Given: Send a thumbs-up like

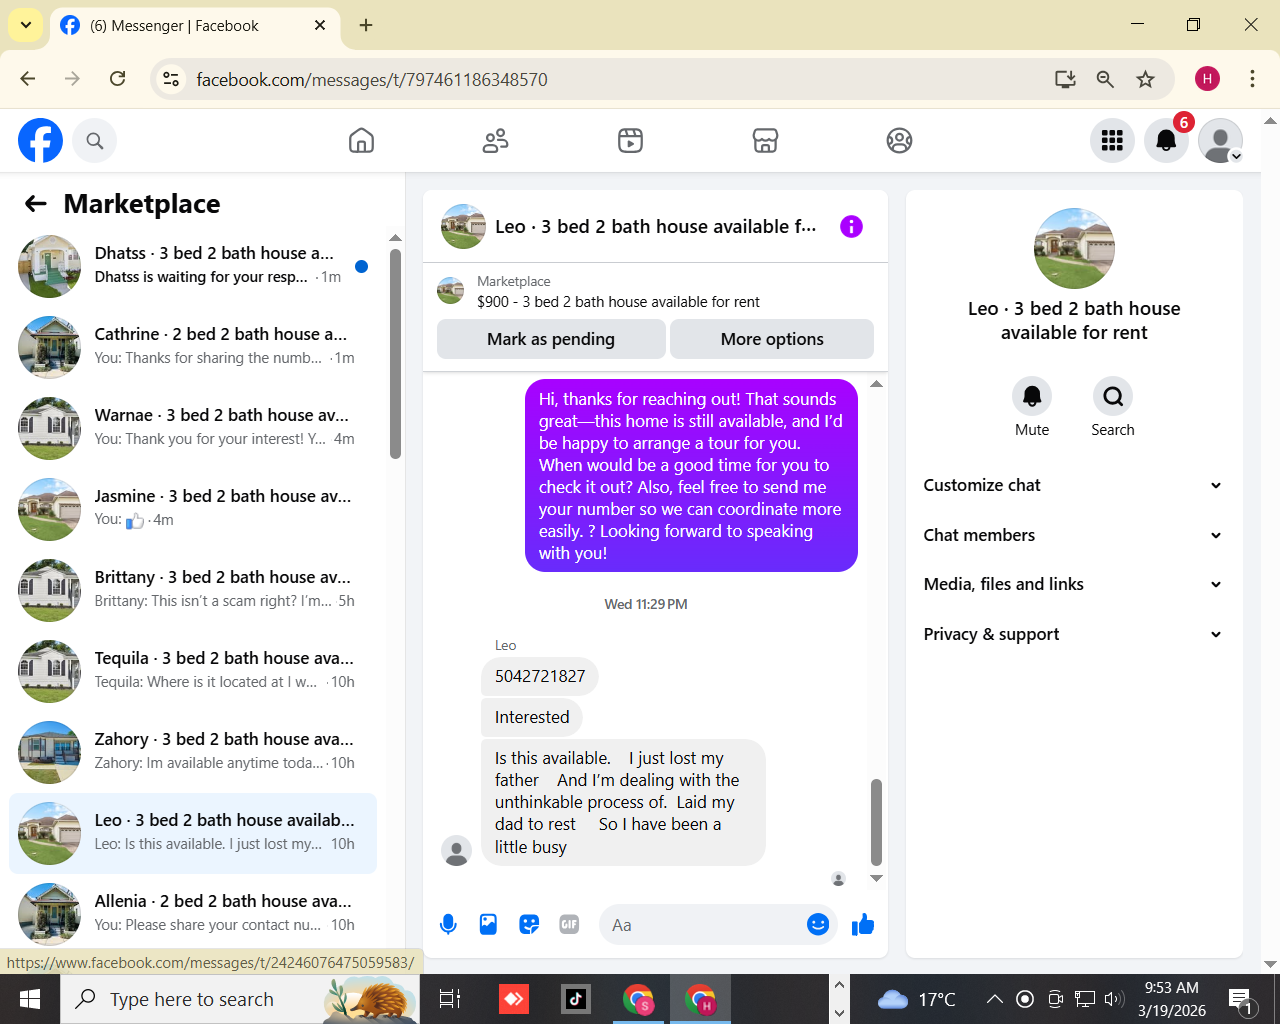Looking at the screenshot, I should [x=863, y=924].
